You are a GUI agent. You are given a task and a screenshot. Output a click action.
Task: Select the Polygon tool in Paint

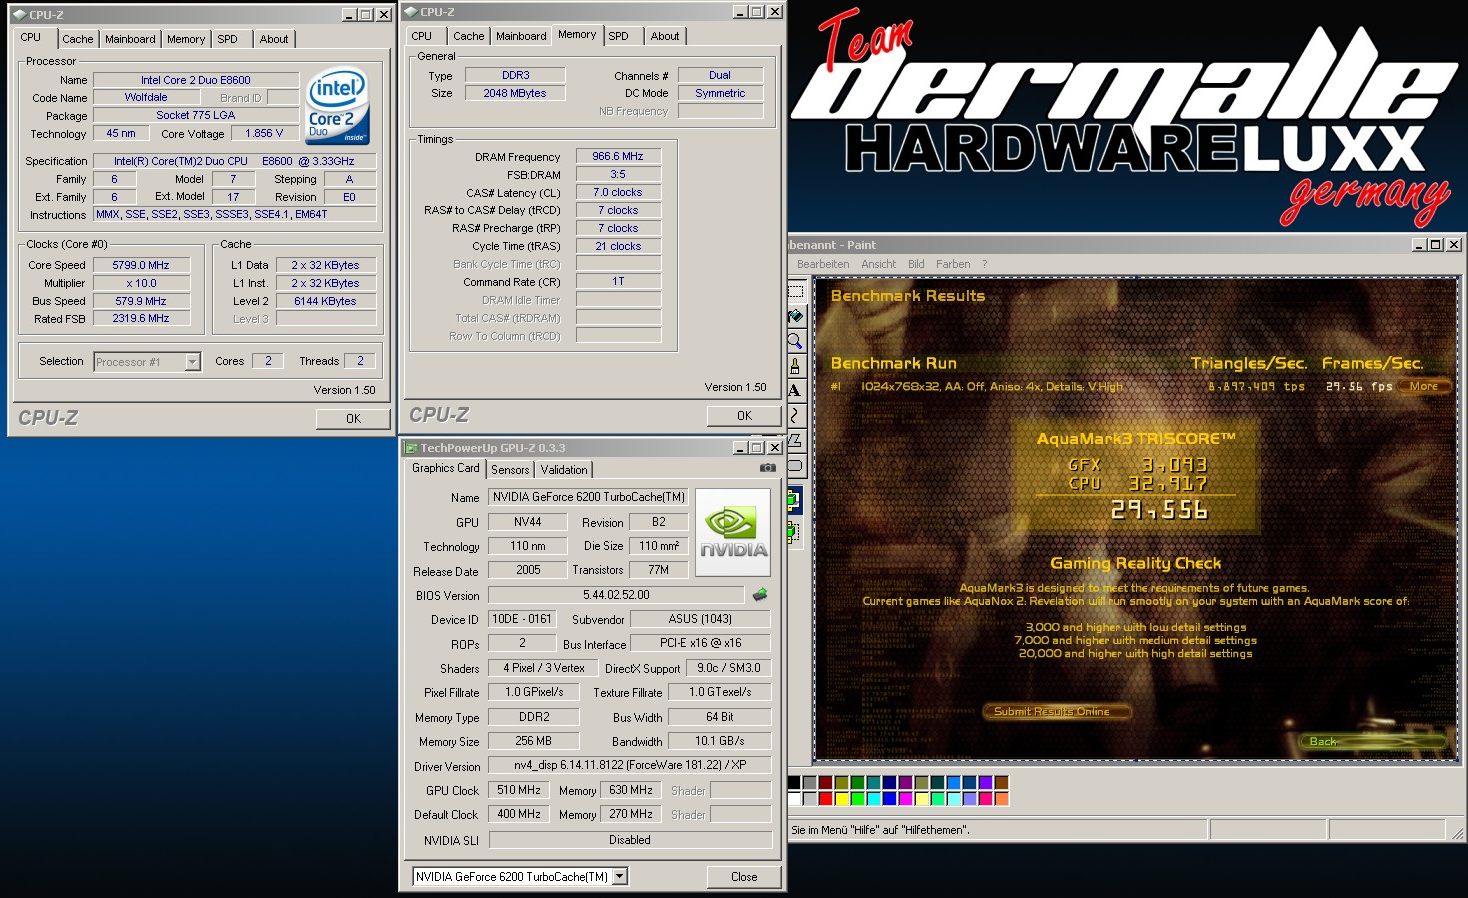[796, 440]
